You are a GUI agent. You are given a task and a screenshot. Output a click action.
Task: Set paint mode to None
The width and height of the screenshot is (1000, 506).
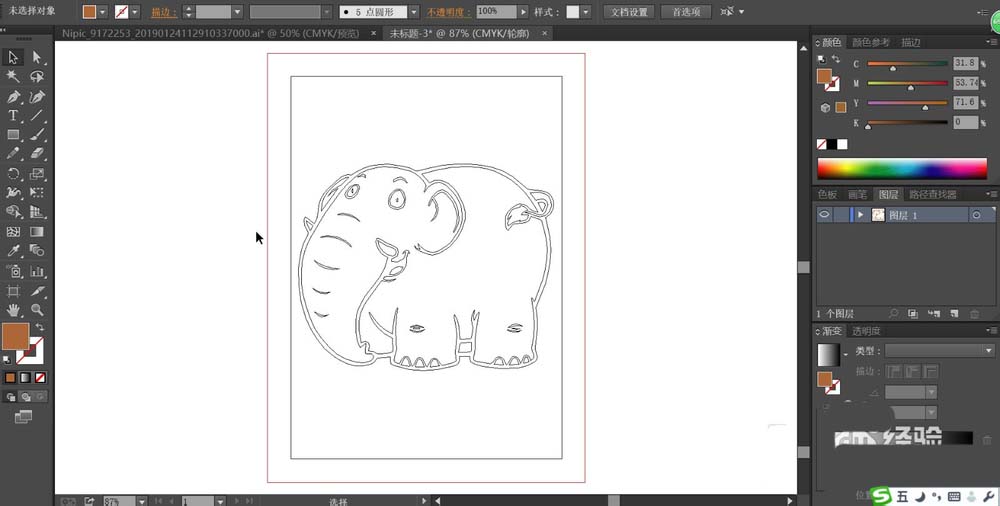(40, 378)
